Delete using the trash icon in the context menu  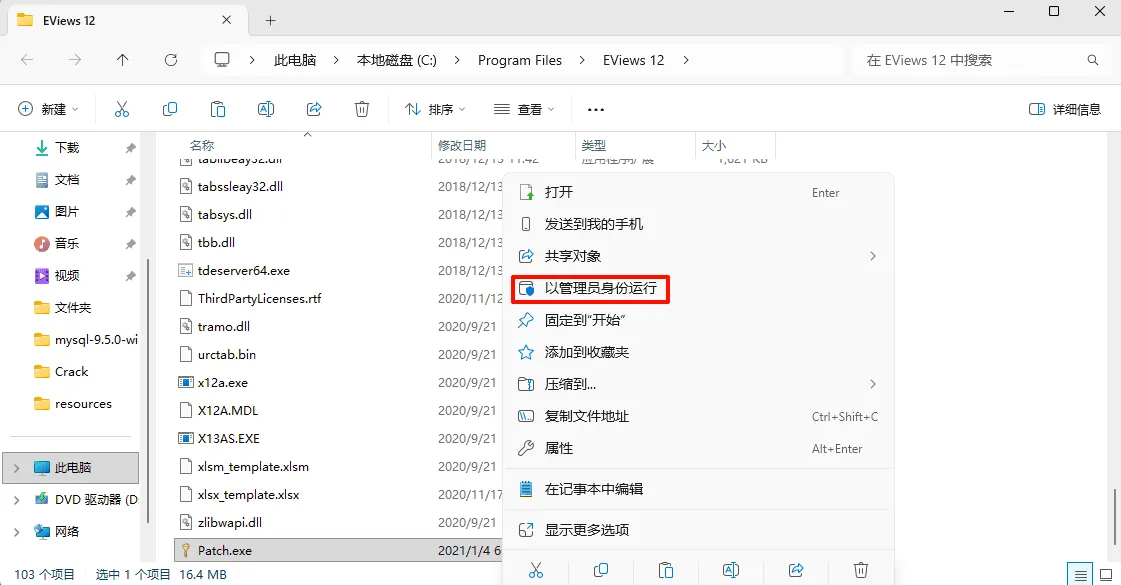861,570
